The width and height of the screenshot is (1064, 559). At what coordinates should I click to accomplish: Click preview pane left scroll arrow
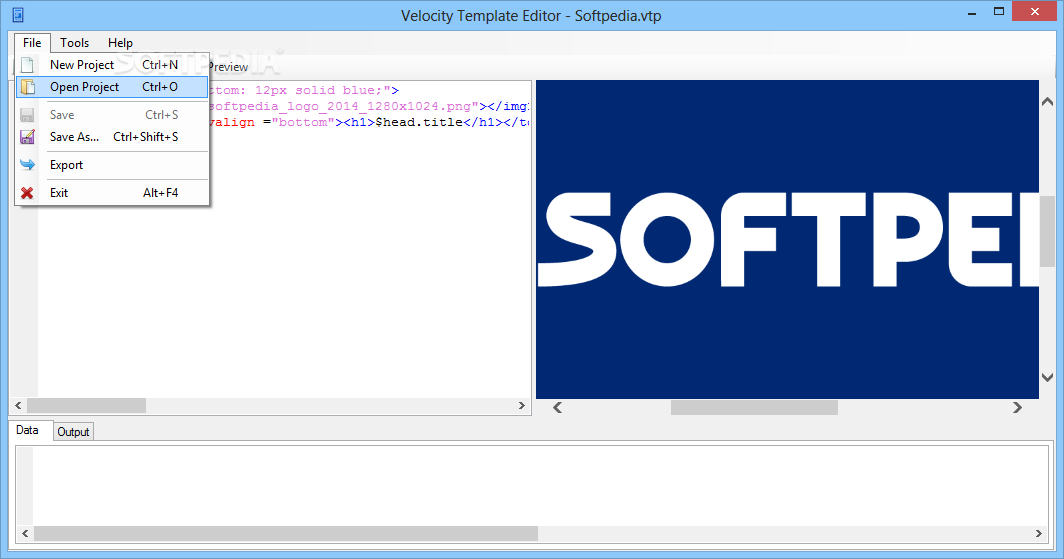point(558,408)
